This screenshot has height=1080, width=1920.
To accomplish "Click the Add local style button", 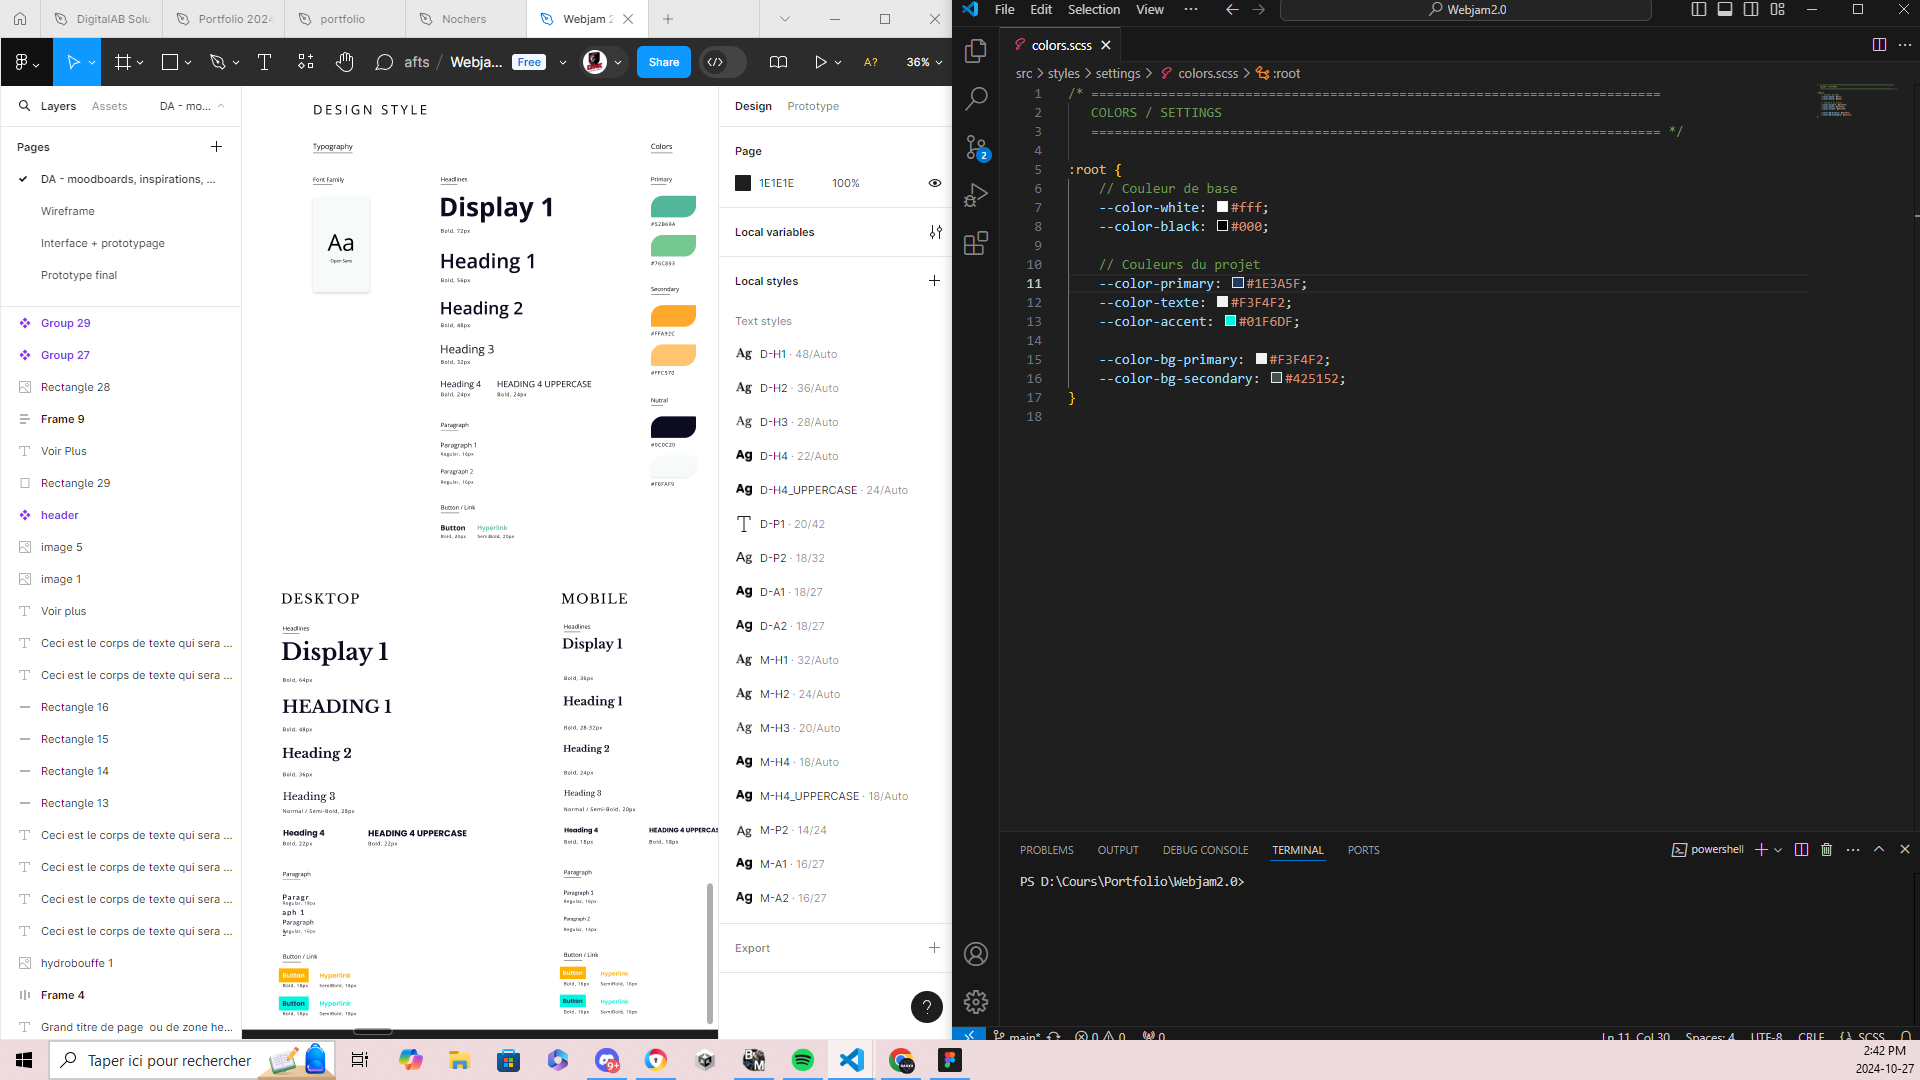I will point(935,280).
